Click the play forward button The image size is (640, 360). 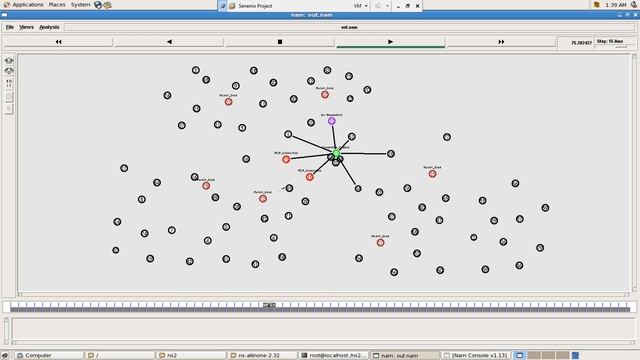[x=391, y=42]
